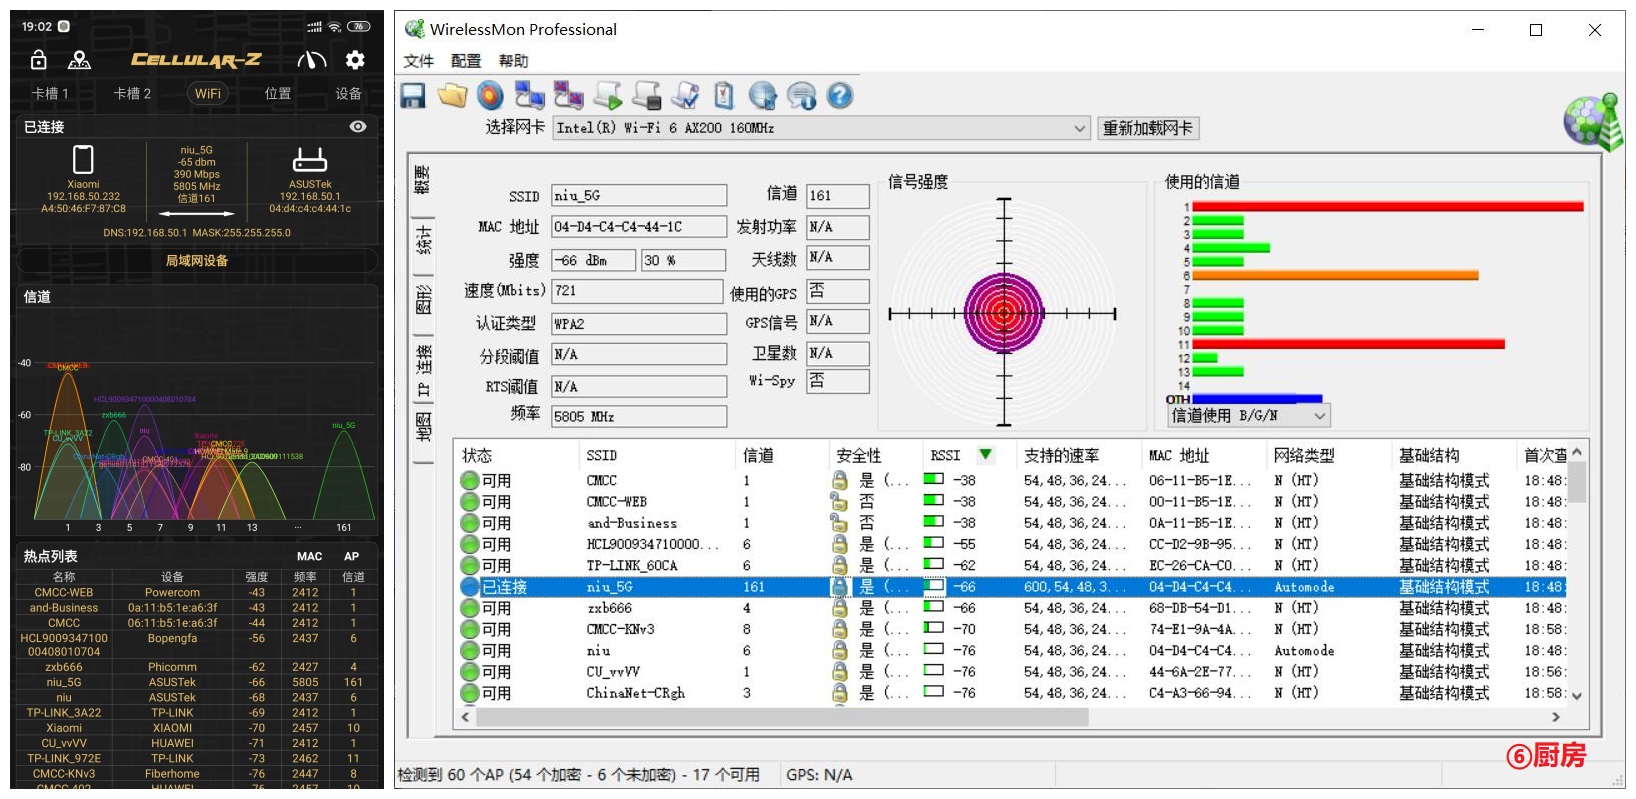Click the blue question mark help icon
1636x799 pixels.
[x=840, y=96]
